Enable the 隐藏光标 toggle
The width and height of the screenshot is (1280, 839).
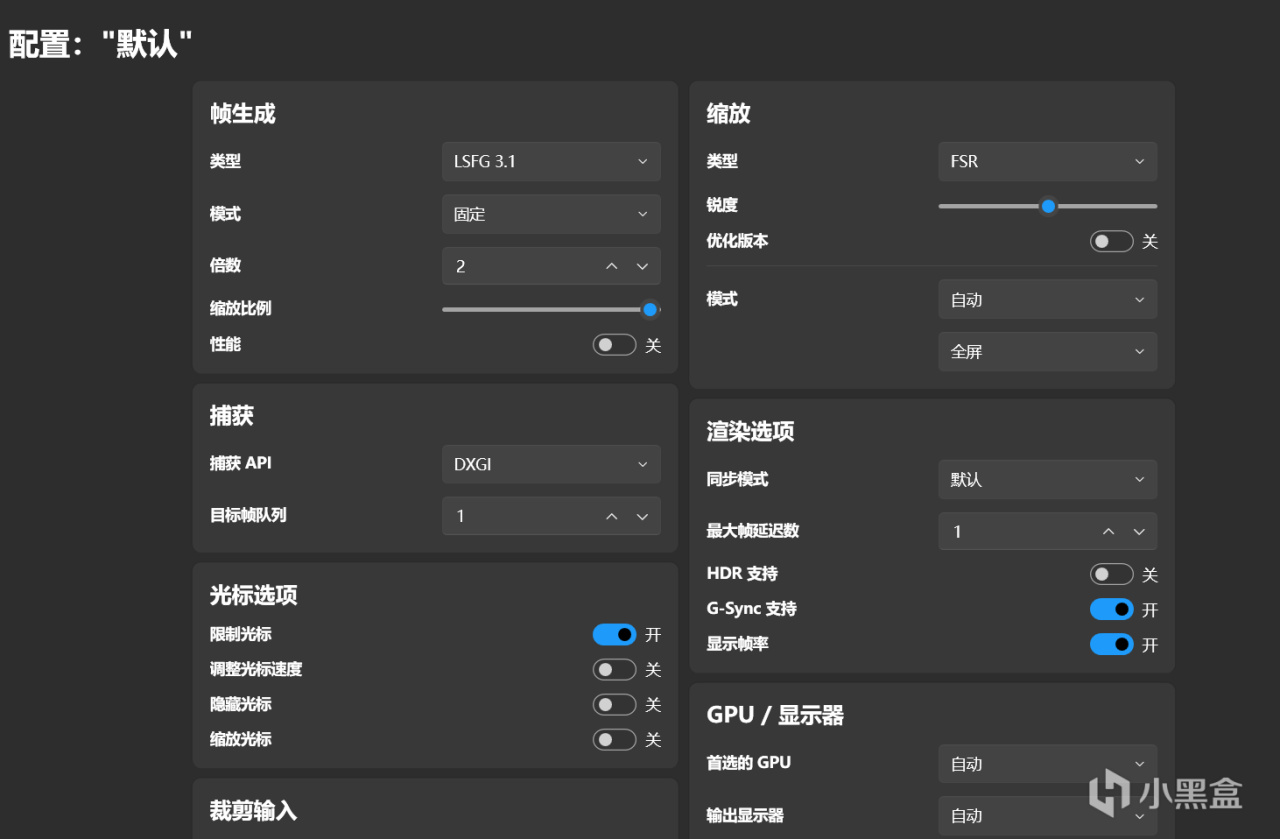pyautogui.click(x=614, y=704)
